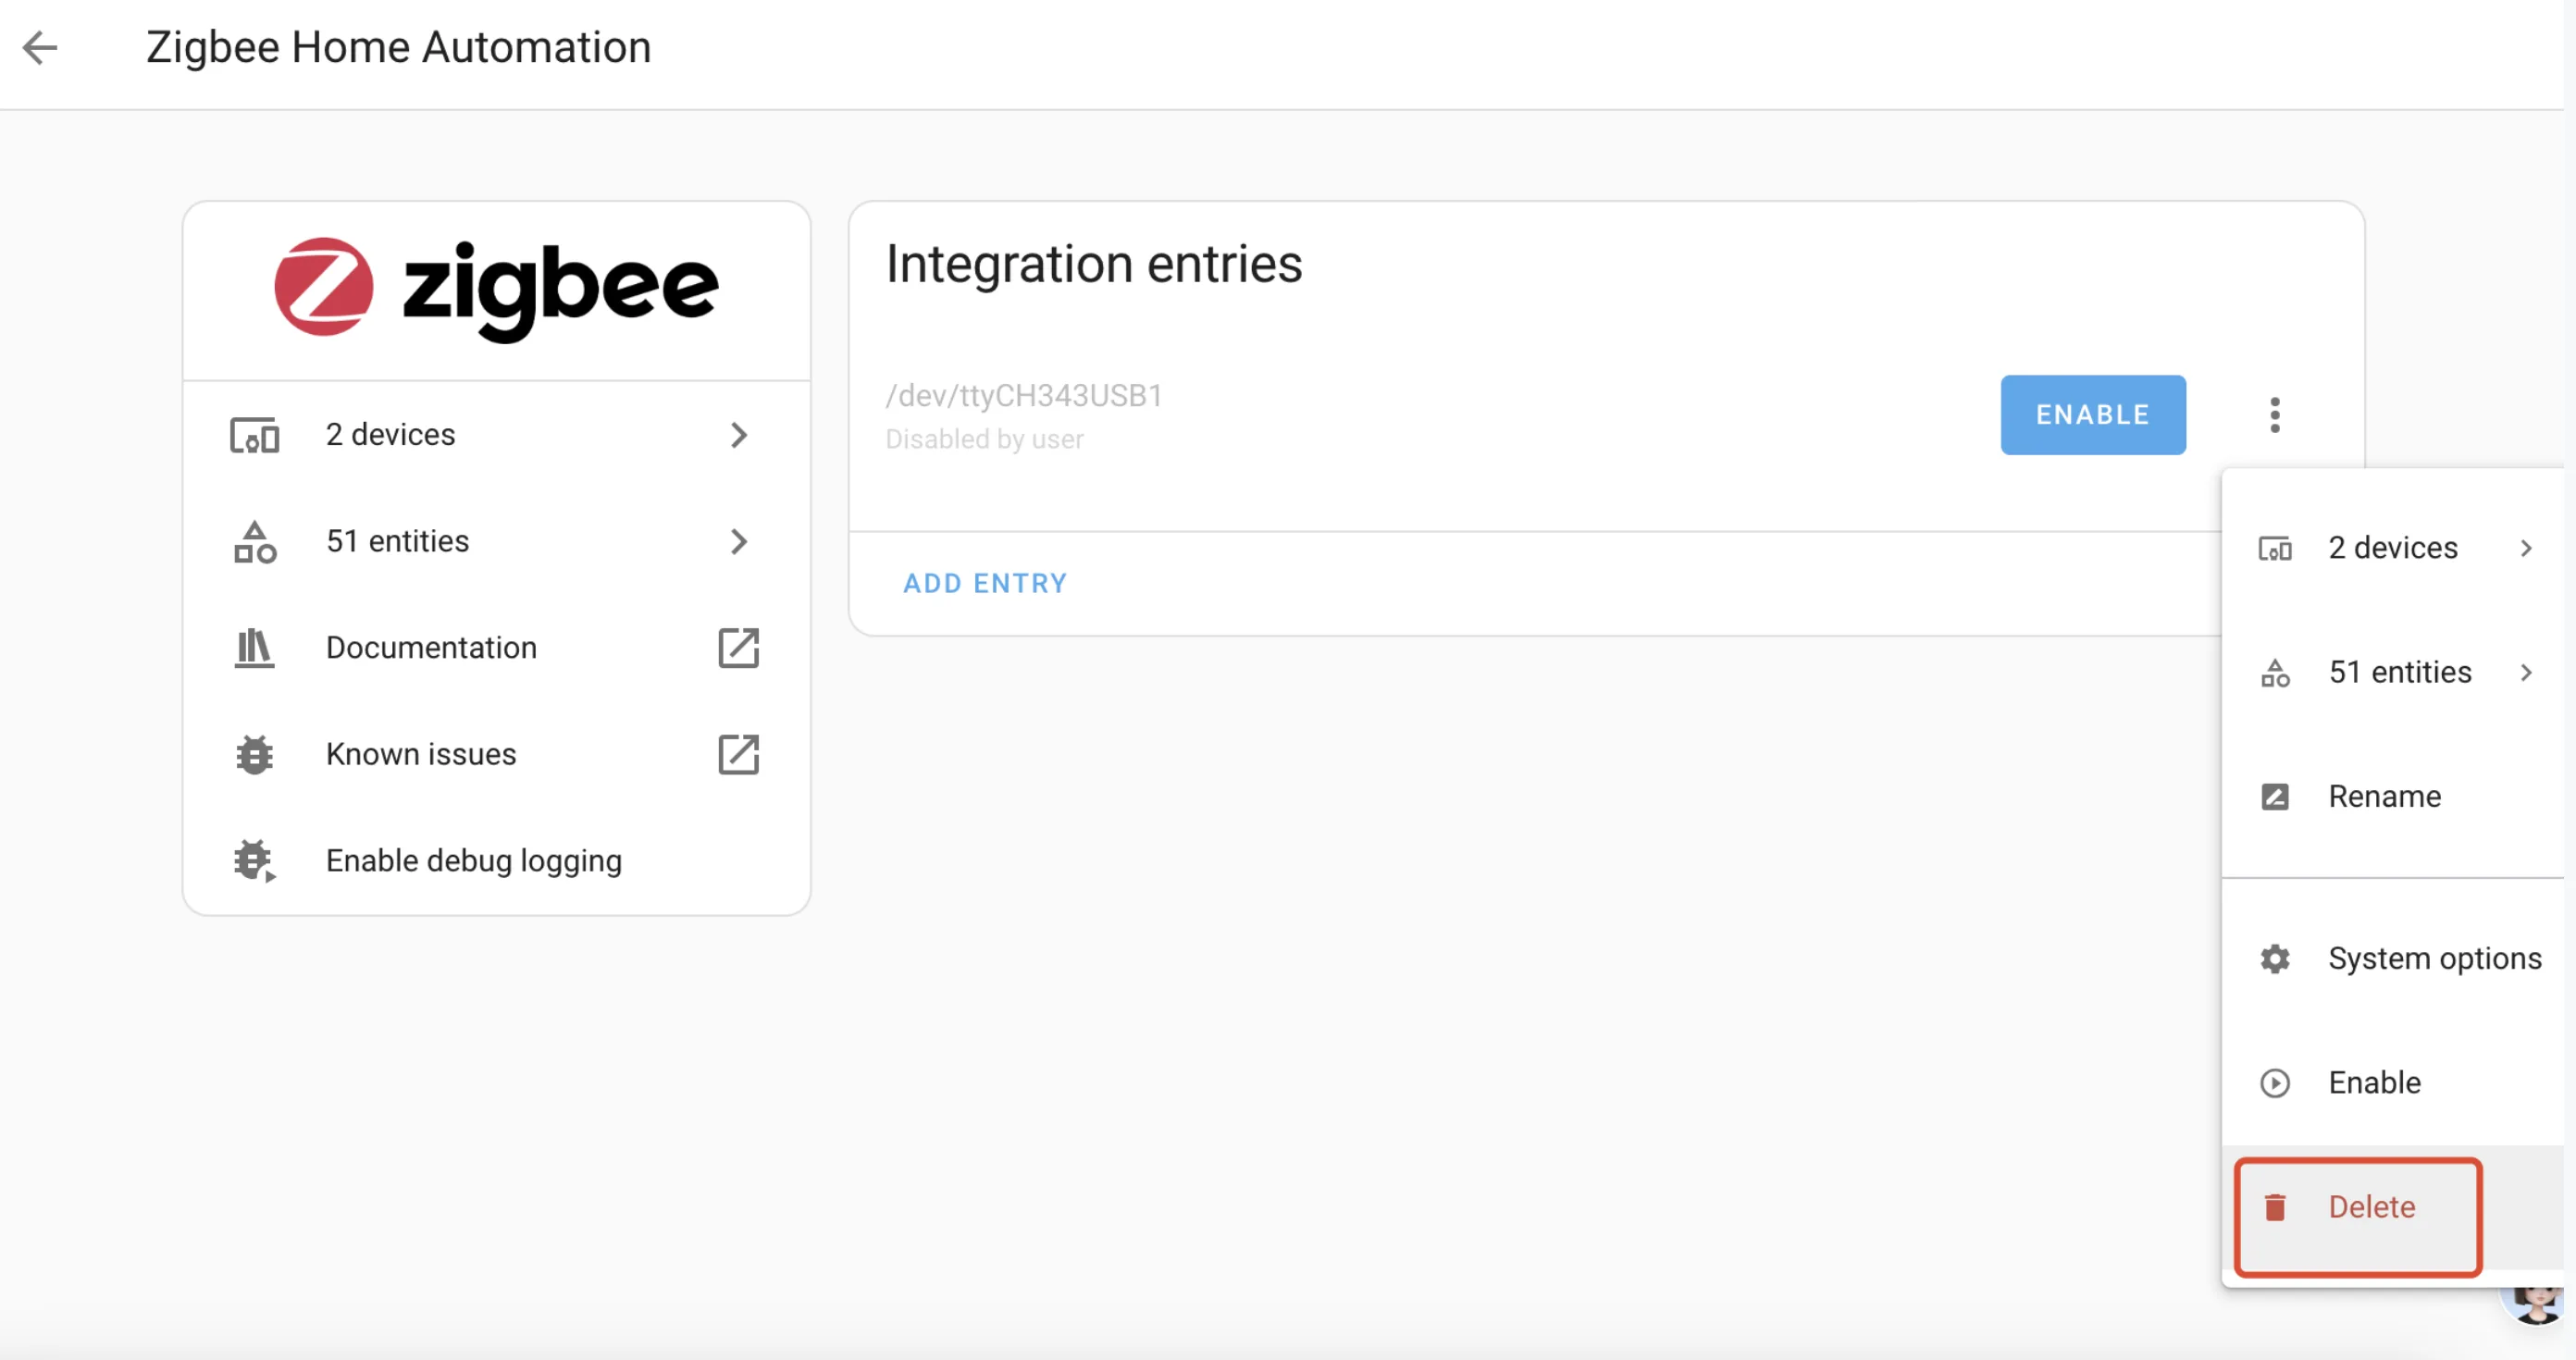Click the devices icon in the left card

255,435
